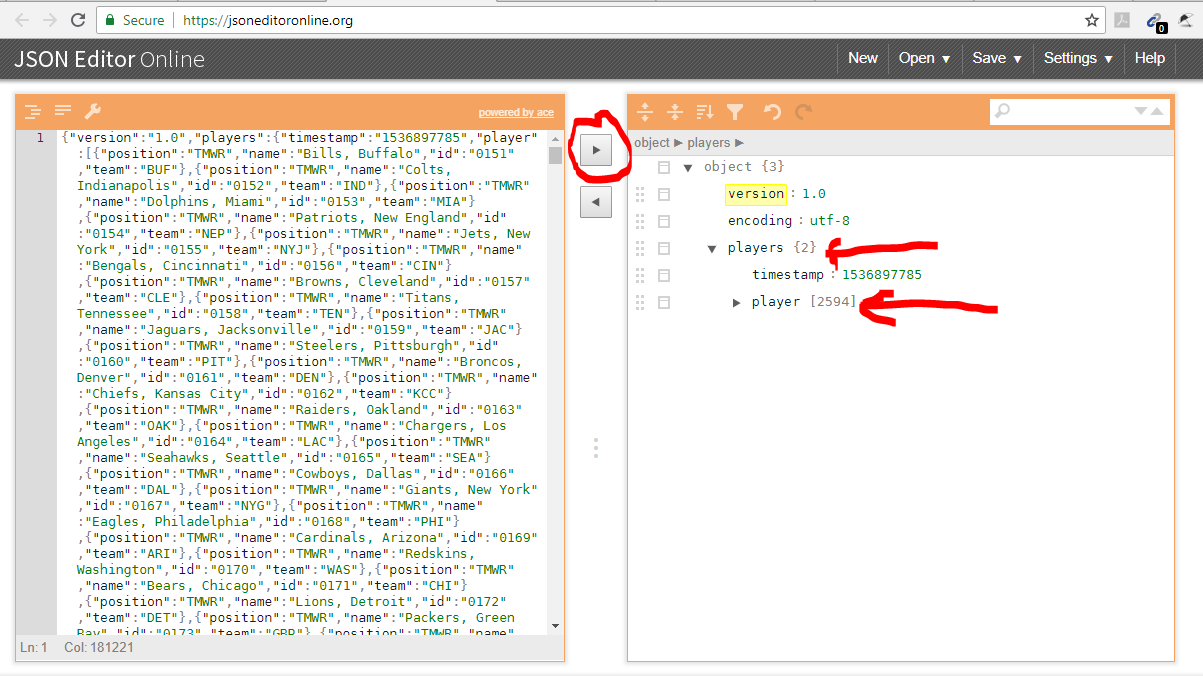Screen dimensions: 1203x676
Task: Check the selection box beside players field
Action: pyautogui.click(x=665, y=247)
